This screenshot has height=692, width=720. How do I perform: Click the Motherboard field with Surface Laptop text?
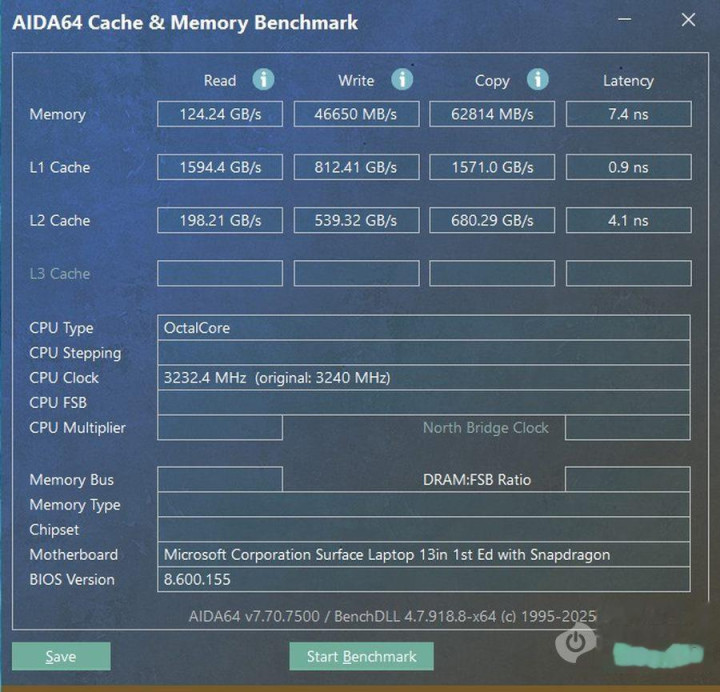pos(424,555)
